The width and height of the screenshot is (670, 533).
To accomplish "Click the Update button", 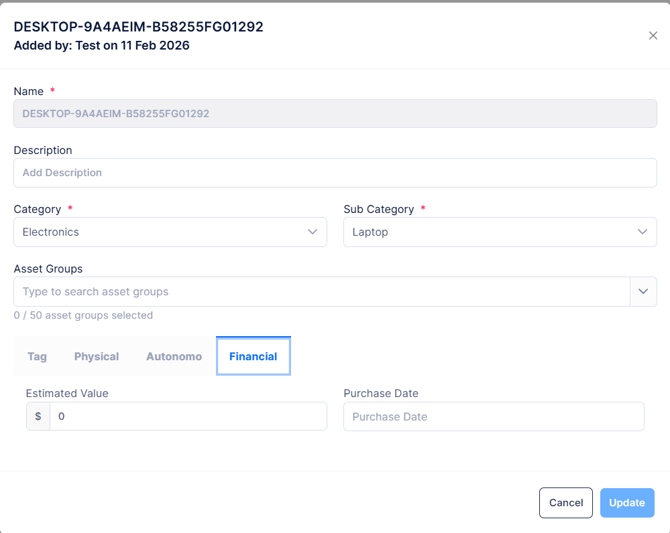I will (x=627, y=502).
